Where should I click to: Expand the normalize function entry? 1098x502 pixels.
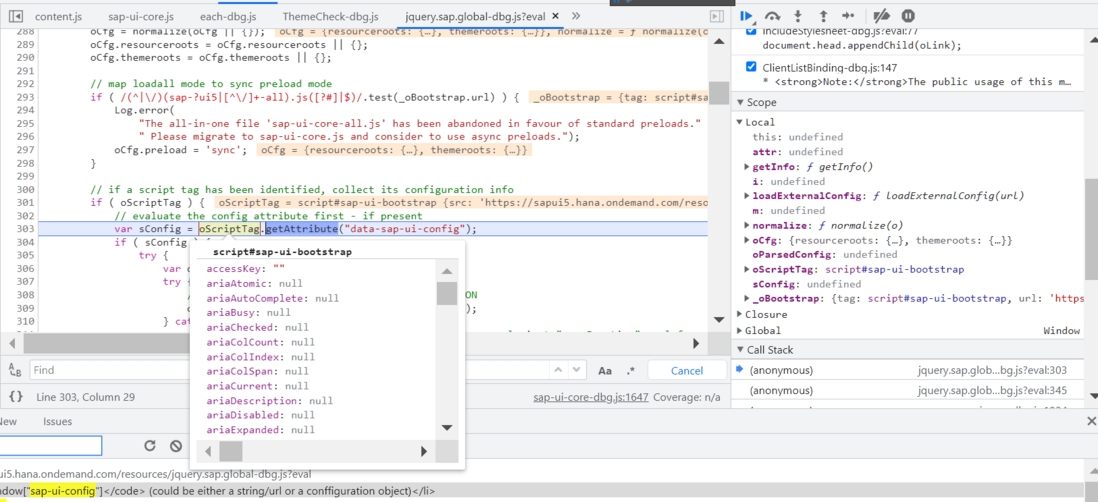click(x=747, y=225)
